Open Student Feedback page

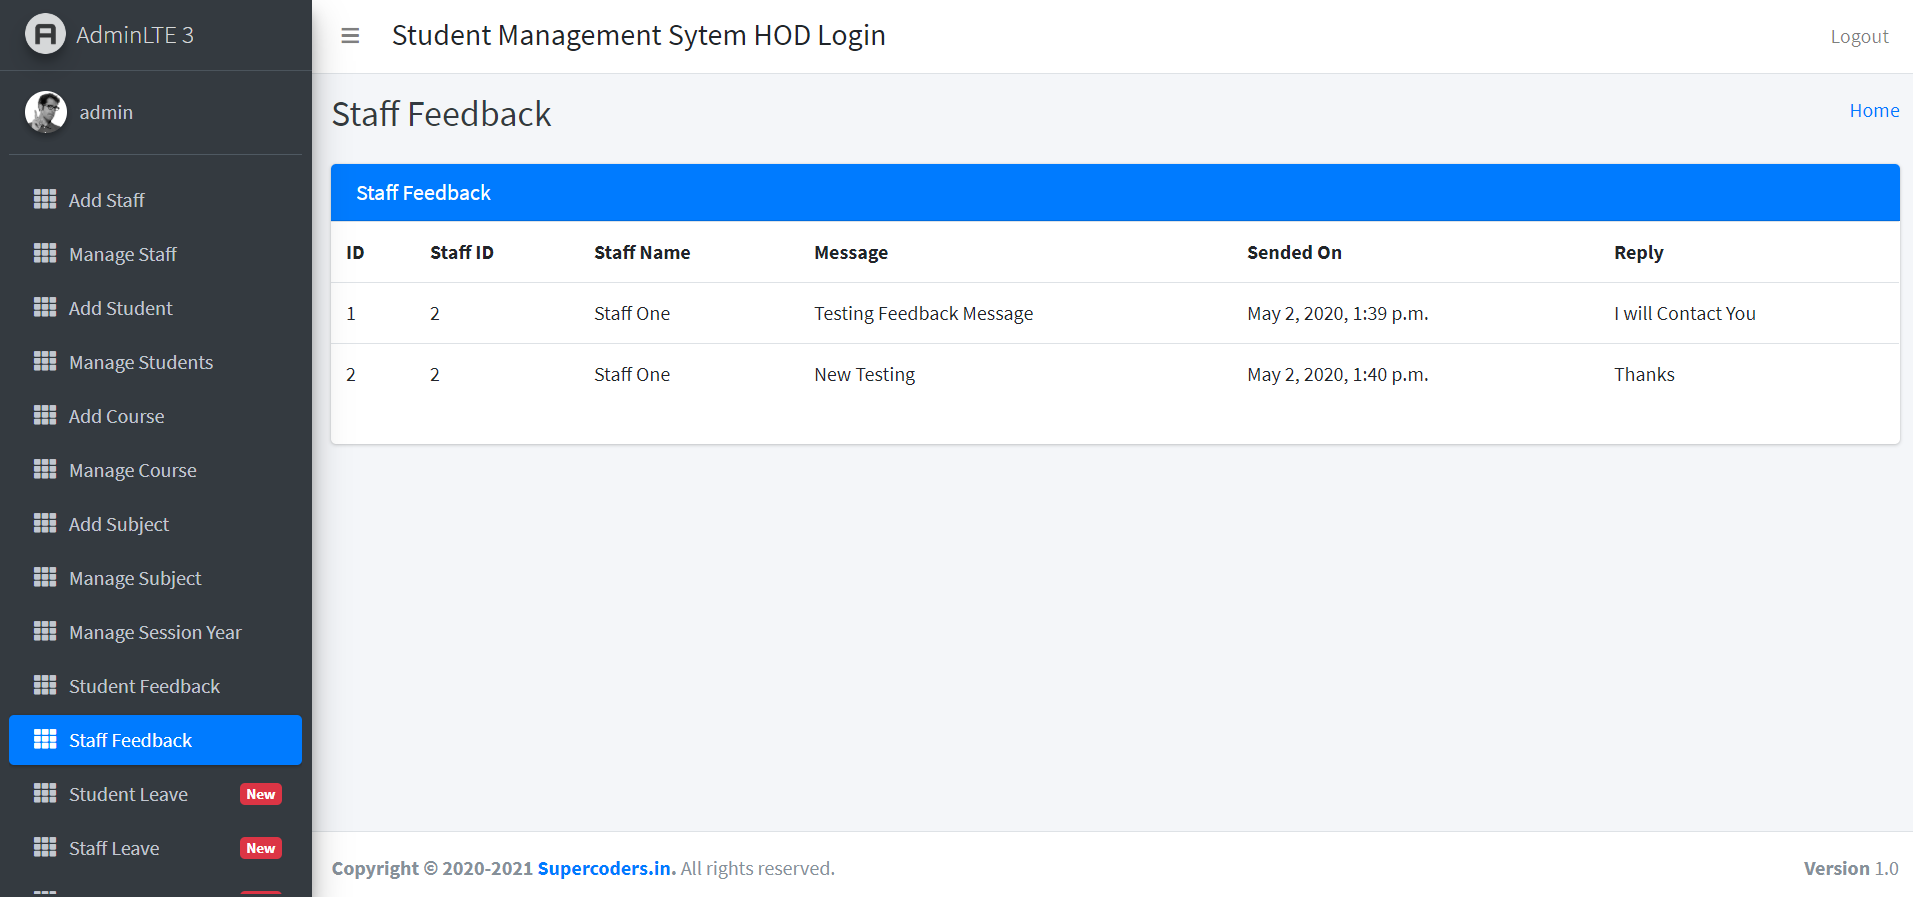click(x=155, y=686)
